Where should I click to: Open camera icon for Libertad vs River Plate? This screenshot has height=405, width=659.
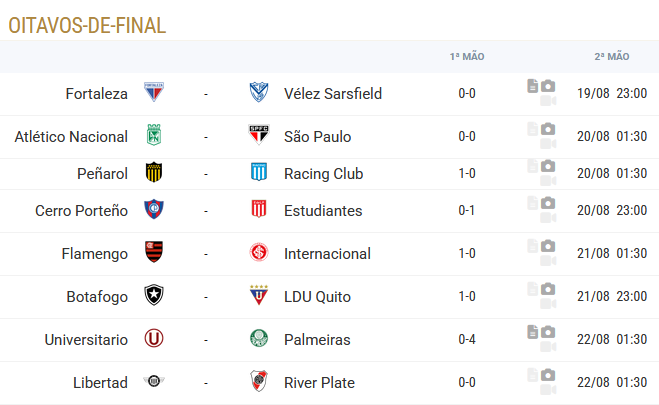coord(548,375)
